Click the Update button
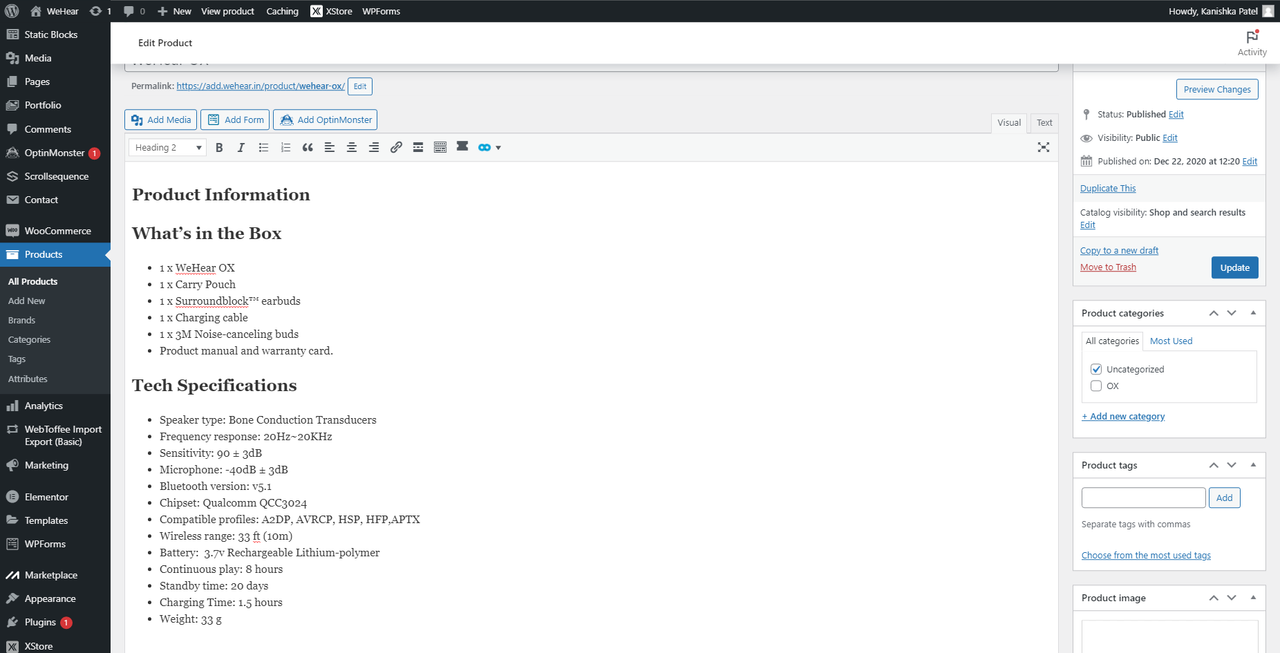 coord(1235,268)
